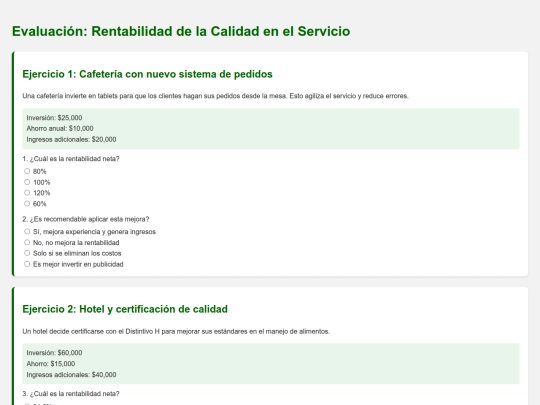Choose 'No, no mejora la rentabilidad'
Viewport: 540px width, 405px height.
click(27, 242)
